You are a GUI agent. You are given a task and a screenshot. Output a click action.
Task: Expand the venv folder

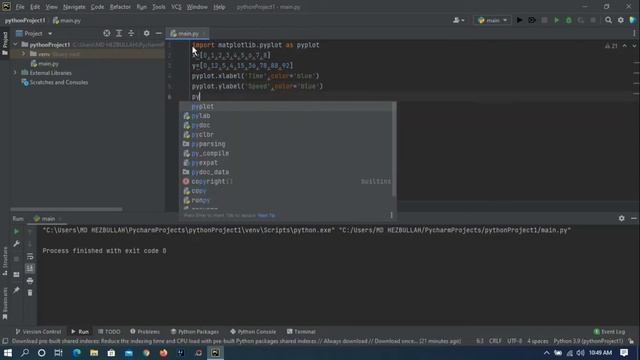(x=24, y=54)
